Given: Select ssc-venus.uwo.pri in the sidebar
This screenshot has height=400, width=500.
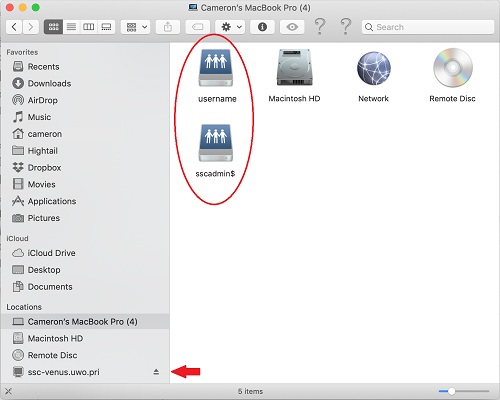Looking at the screenshot, I should 85,372.
